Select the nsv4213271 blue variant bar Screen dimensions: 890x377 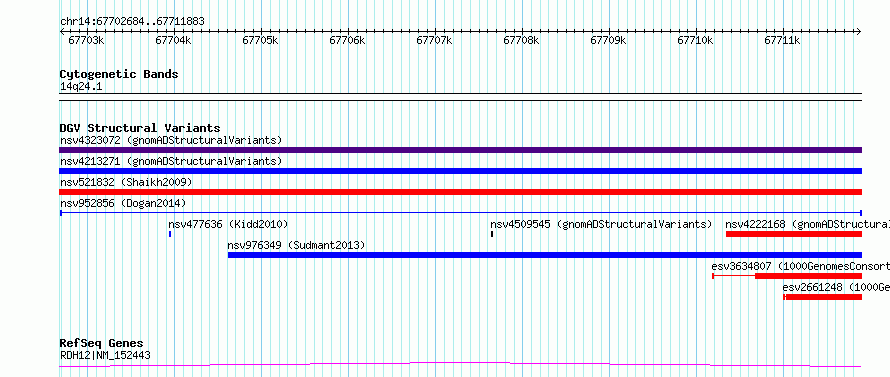pos(460,171)
